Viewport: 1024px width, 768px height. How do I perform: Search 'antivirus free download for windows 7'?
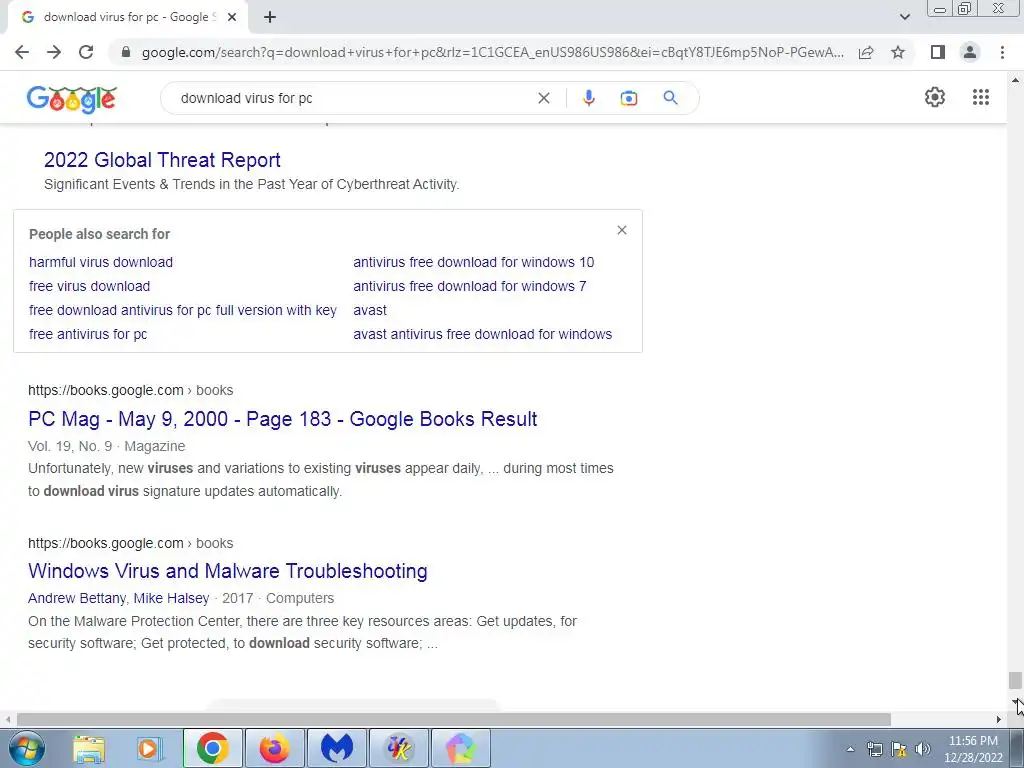coord(470,286)
